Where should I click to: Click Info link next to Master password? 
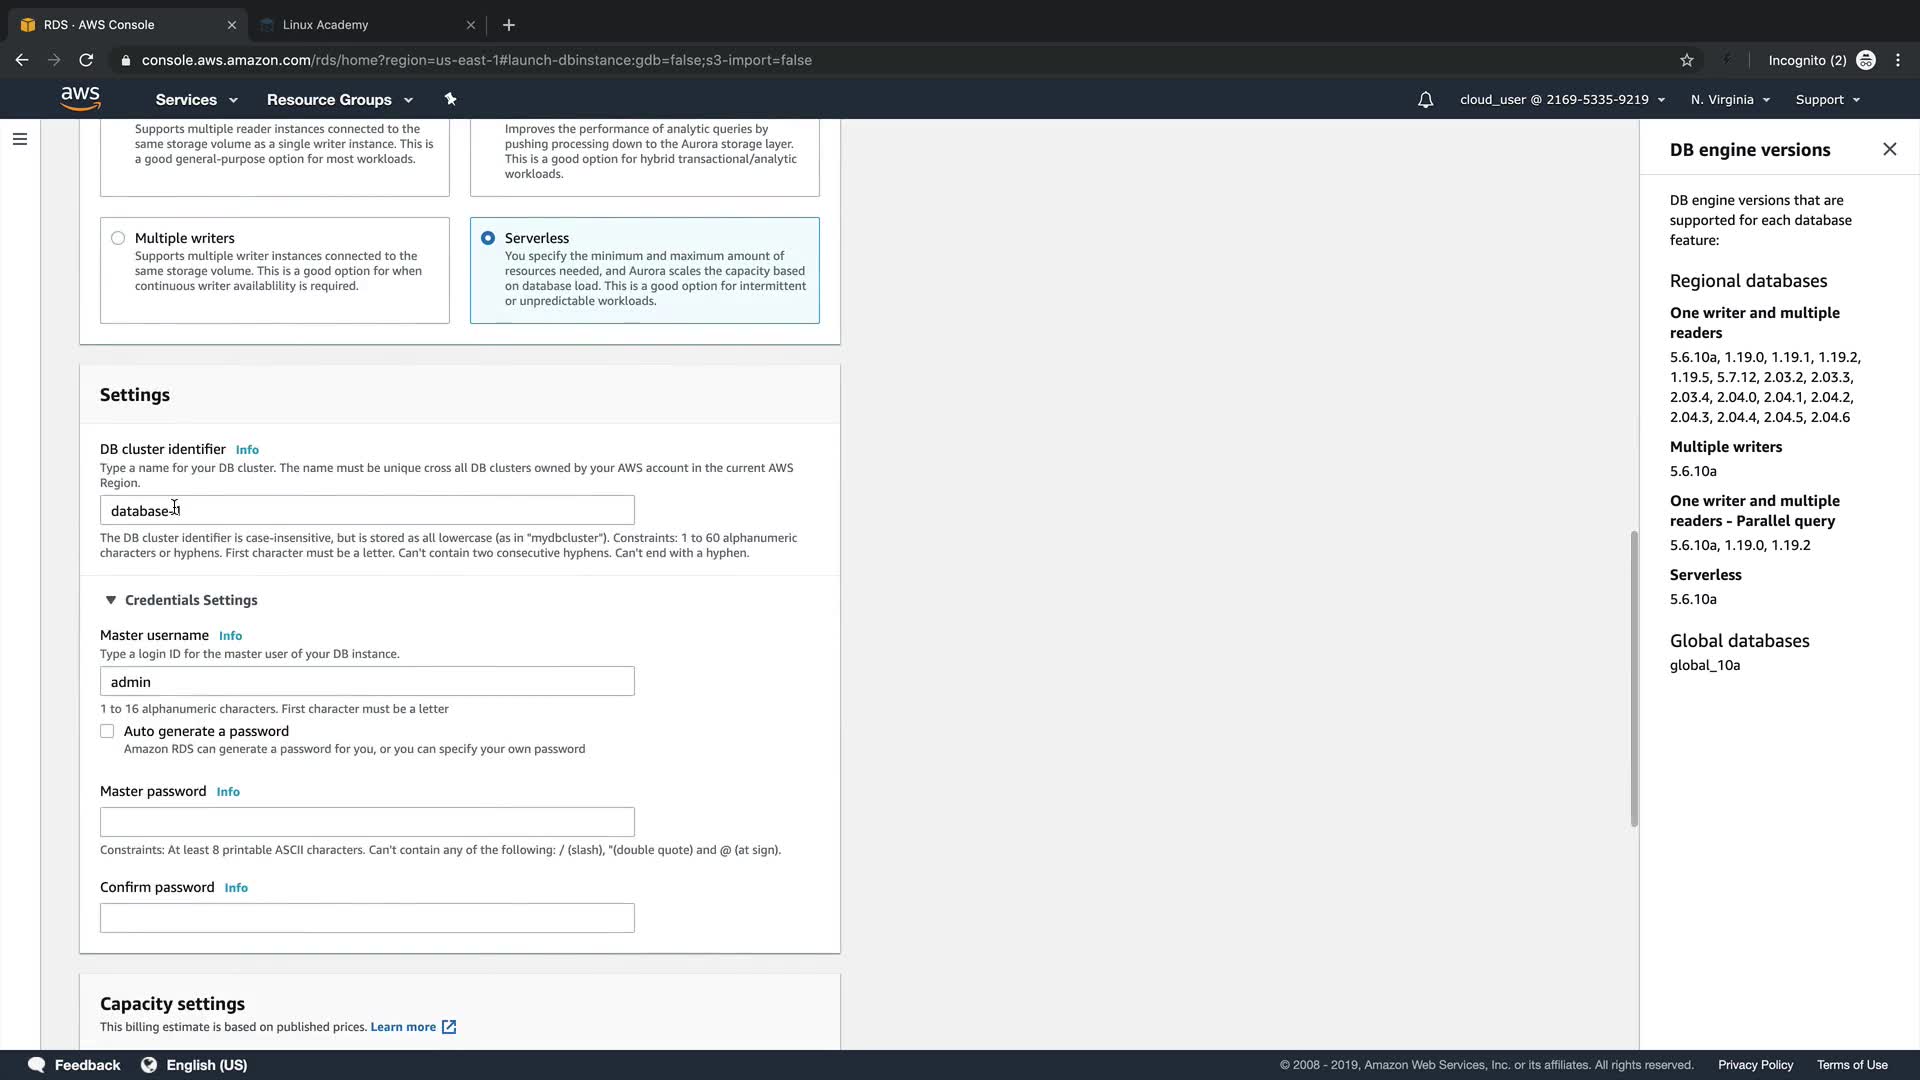(x=228, y=792)
